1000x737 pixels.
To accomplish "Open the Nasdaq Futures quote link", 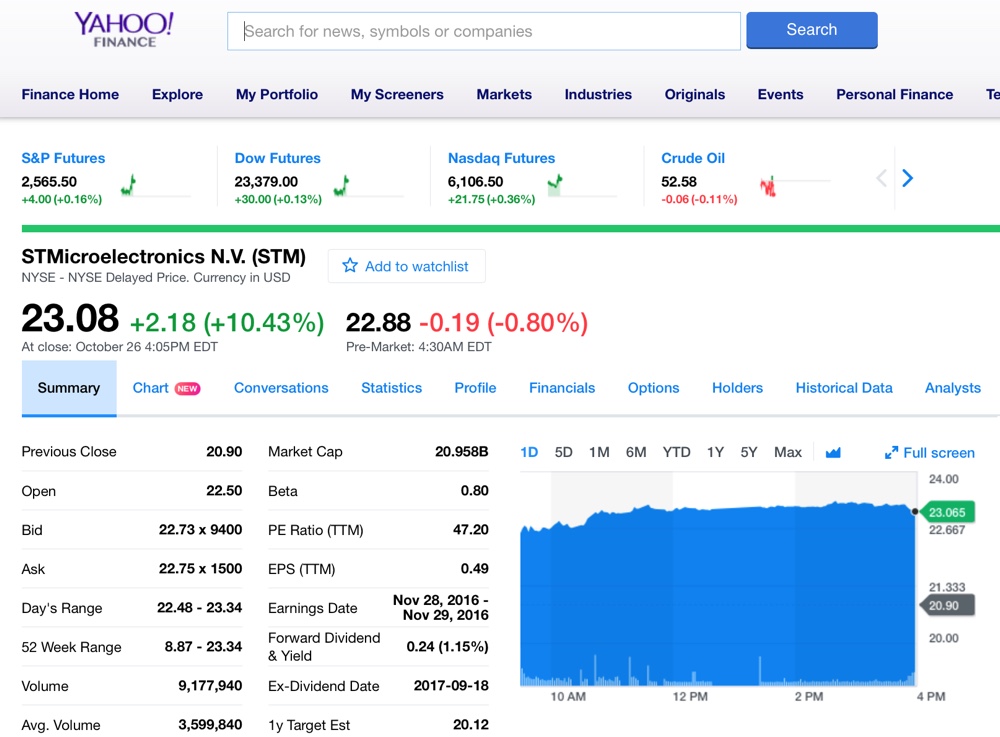I will pos(501,158).
